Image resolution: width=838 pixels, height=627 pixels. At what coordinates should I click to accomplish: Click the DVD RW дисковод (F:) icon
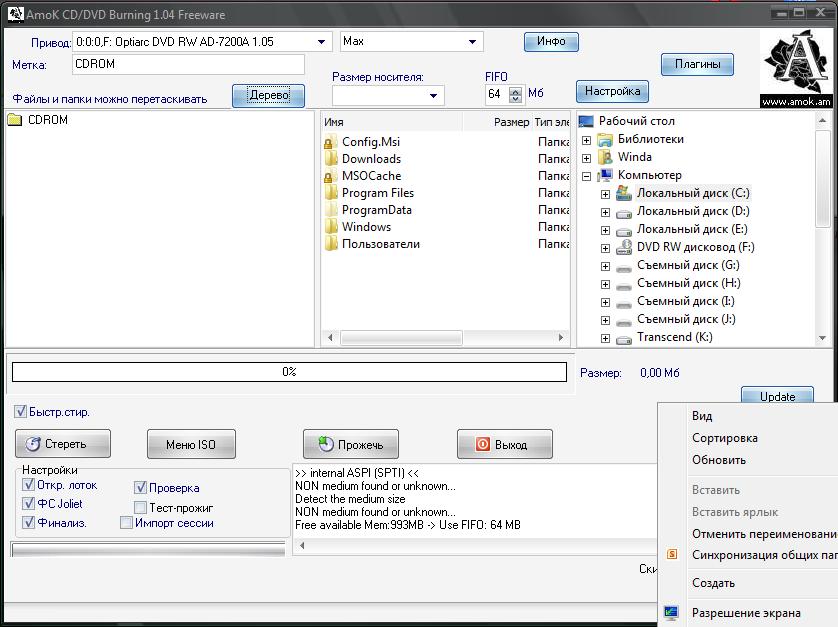pyautogui.click(x=624, y=247)
